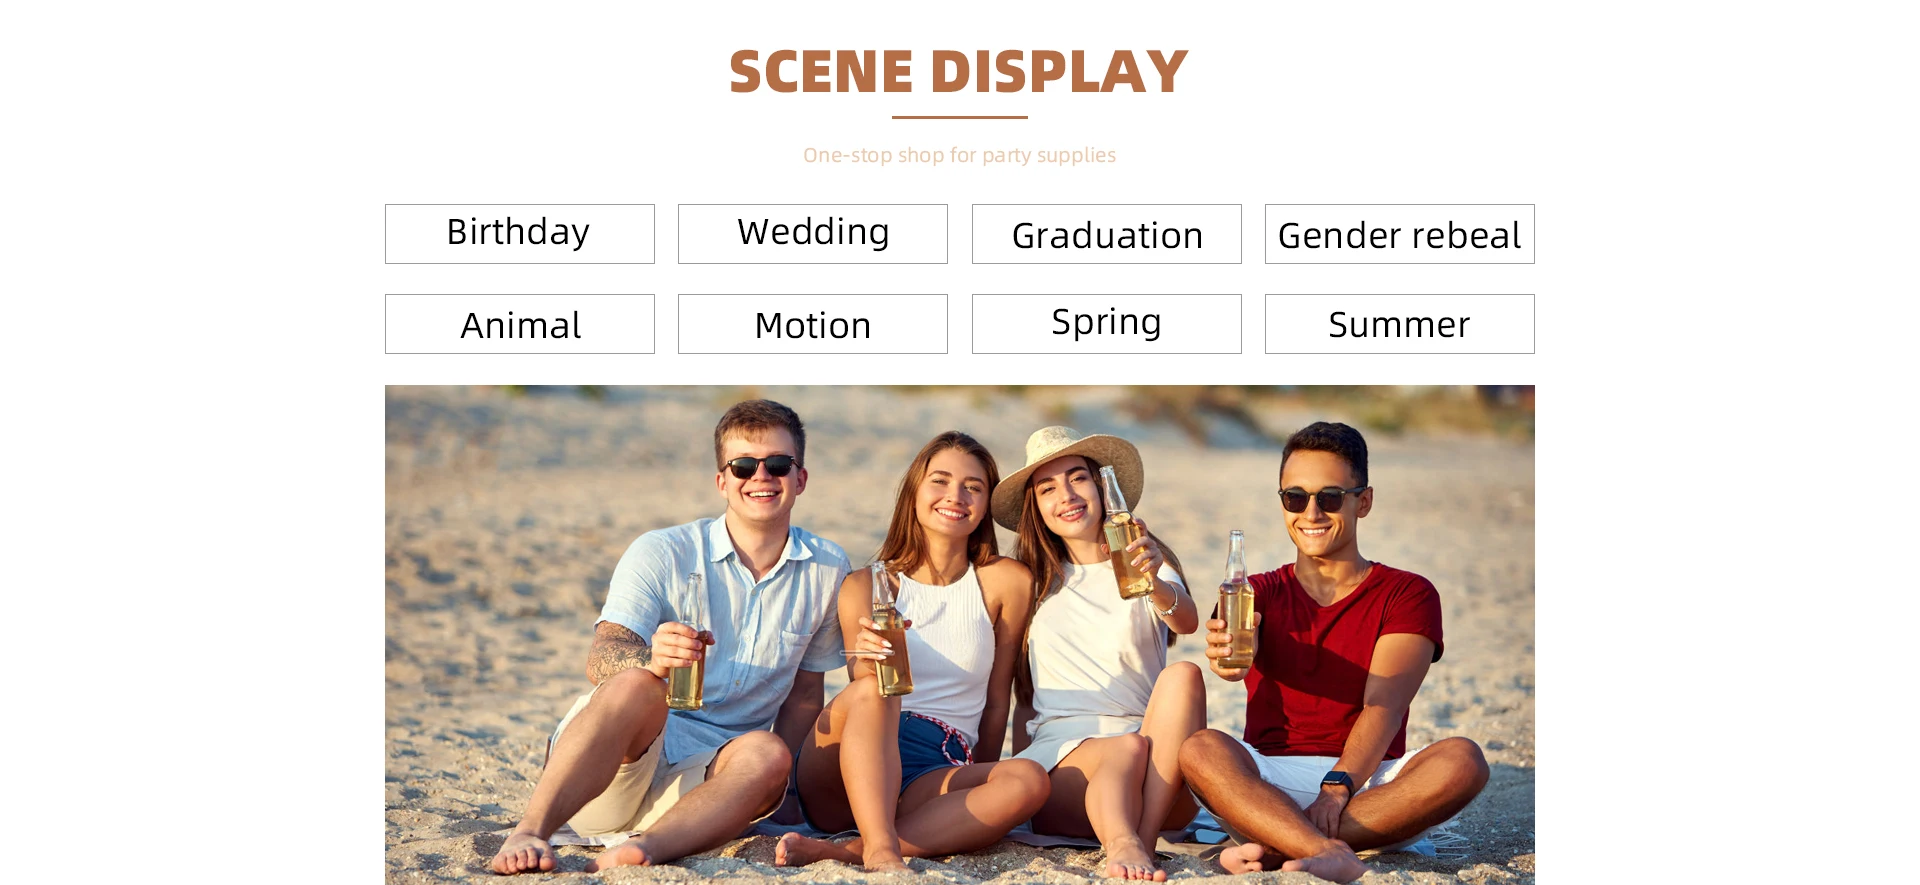The width and height of the screenshot is (1920, 885).
Task: Click the sunglasses on blue-shirt man
Action: [x=760, y=466]
